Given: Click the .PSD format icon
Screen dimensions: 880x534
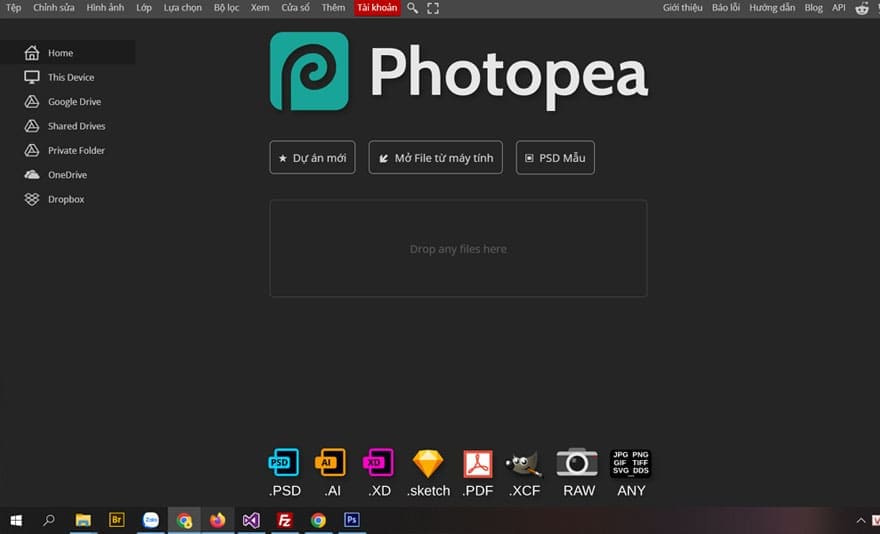Looking at the screenshot, I should pos(285,463).
